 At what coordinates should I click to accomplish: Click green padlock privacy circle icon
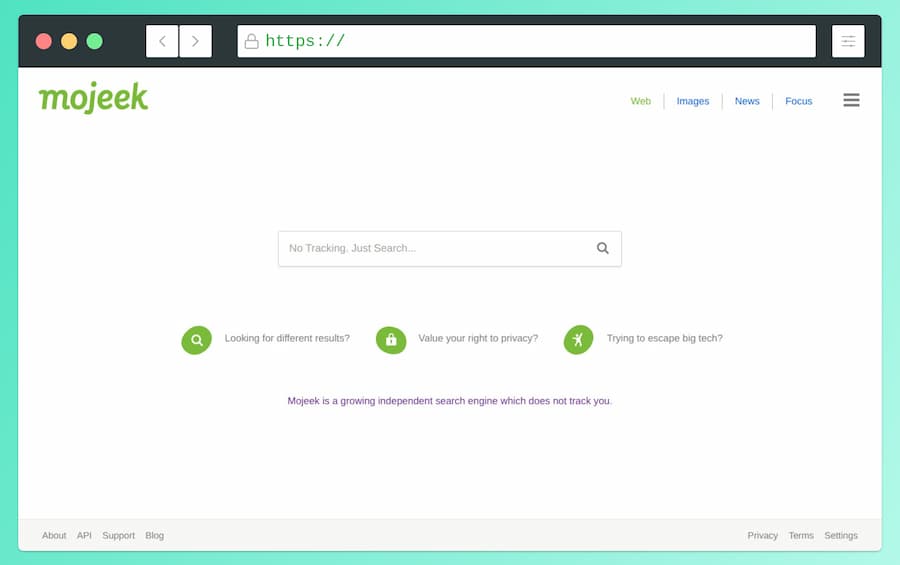click(391, 340)
